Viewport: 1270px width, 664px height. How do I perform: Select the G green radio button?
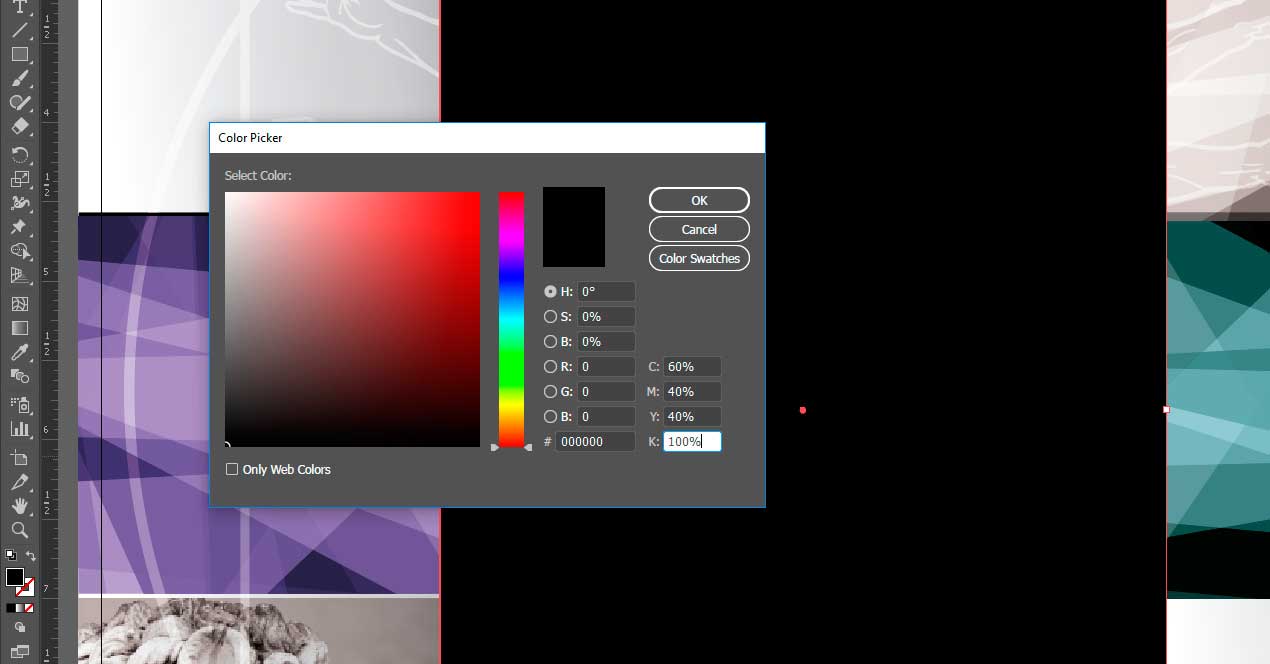550,392
